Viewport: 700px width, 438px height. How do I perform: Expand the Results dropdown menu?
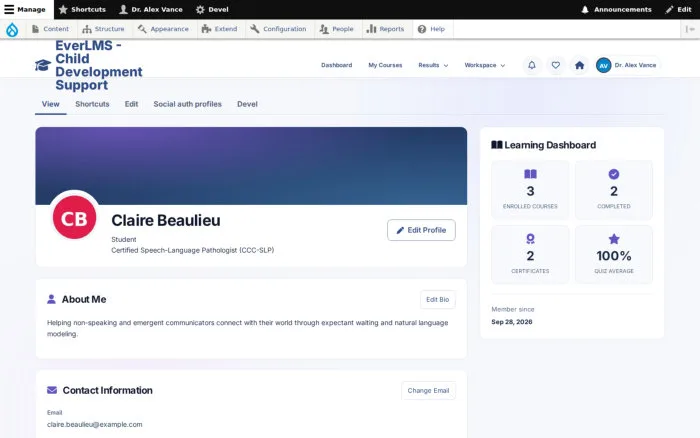(433, 65)
